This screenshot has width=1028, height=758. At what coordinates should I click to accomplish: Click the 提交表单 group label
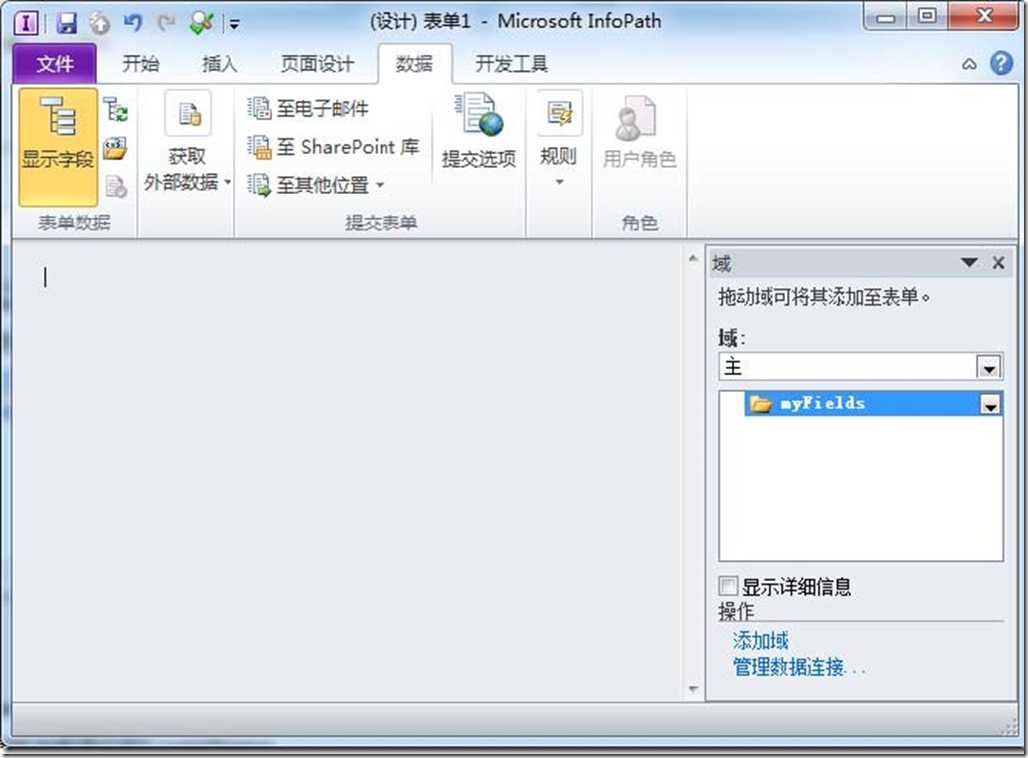click(381, 223)
